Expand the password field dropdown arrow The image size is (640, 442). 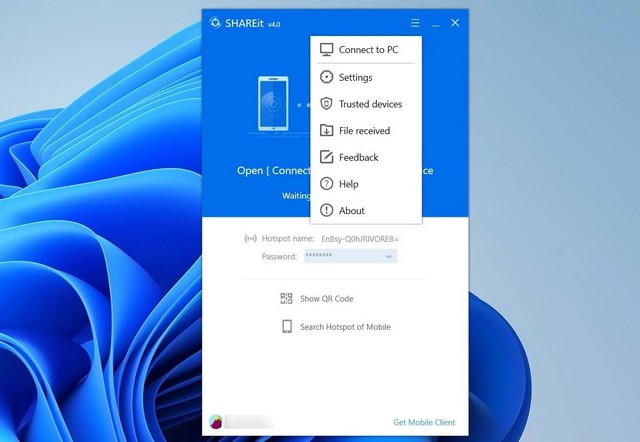point(388,257)
